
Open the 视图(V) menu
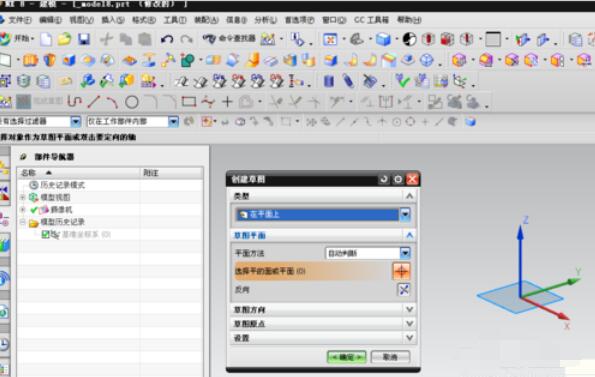(81, 20)
